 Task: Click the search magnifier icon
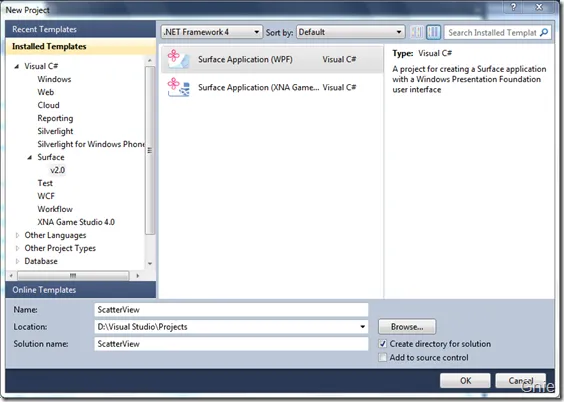pos(544,32)
